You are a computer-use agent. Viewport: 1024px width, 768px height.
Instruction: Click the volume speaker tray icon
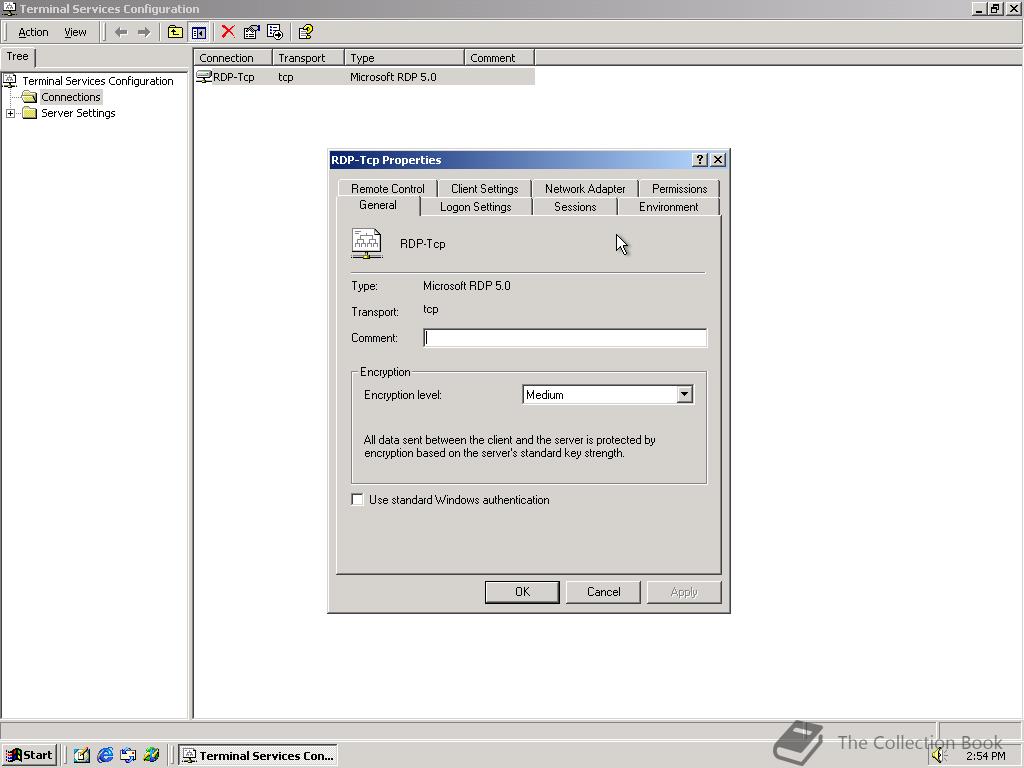coord(939,755)
